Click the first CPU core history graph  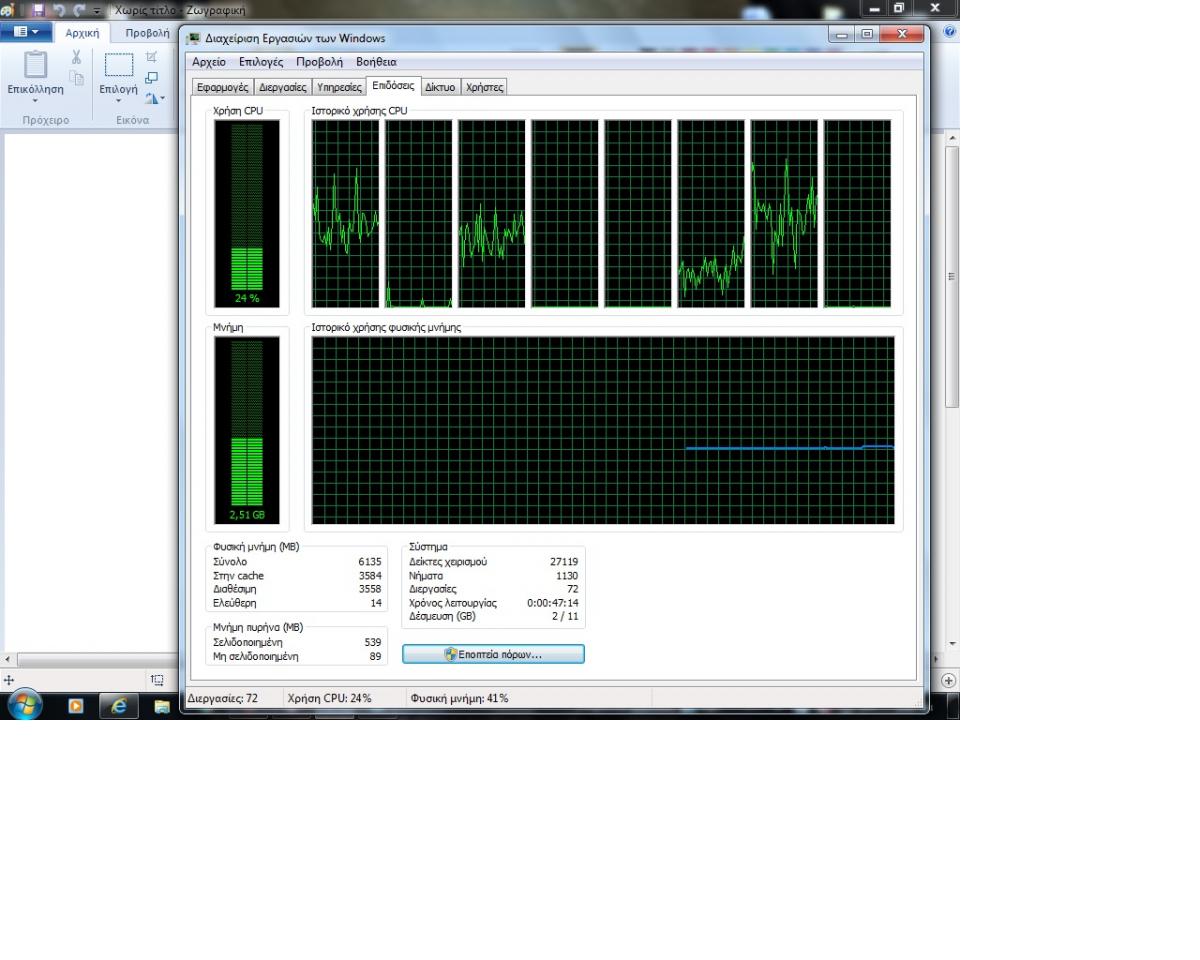[346, 214]
